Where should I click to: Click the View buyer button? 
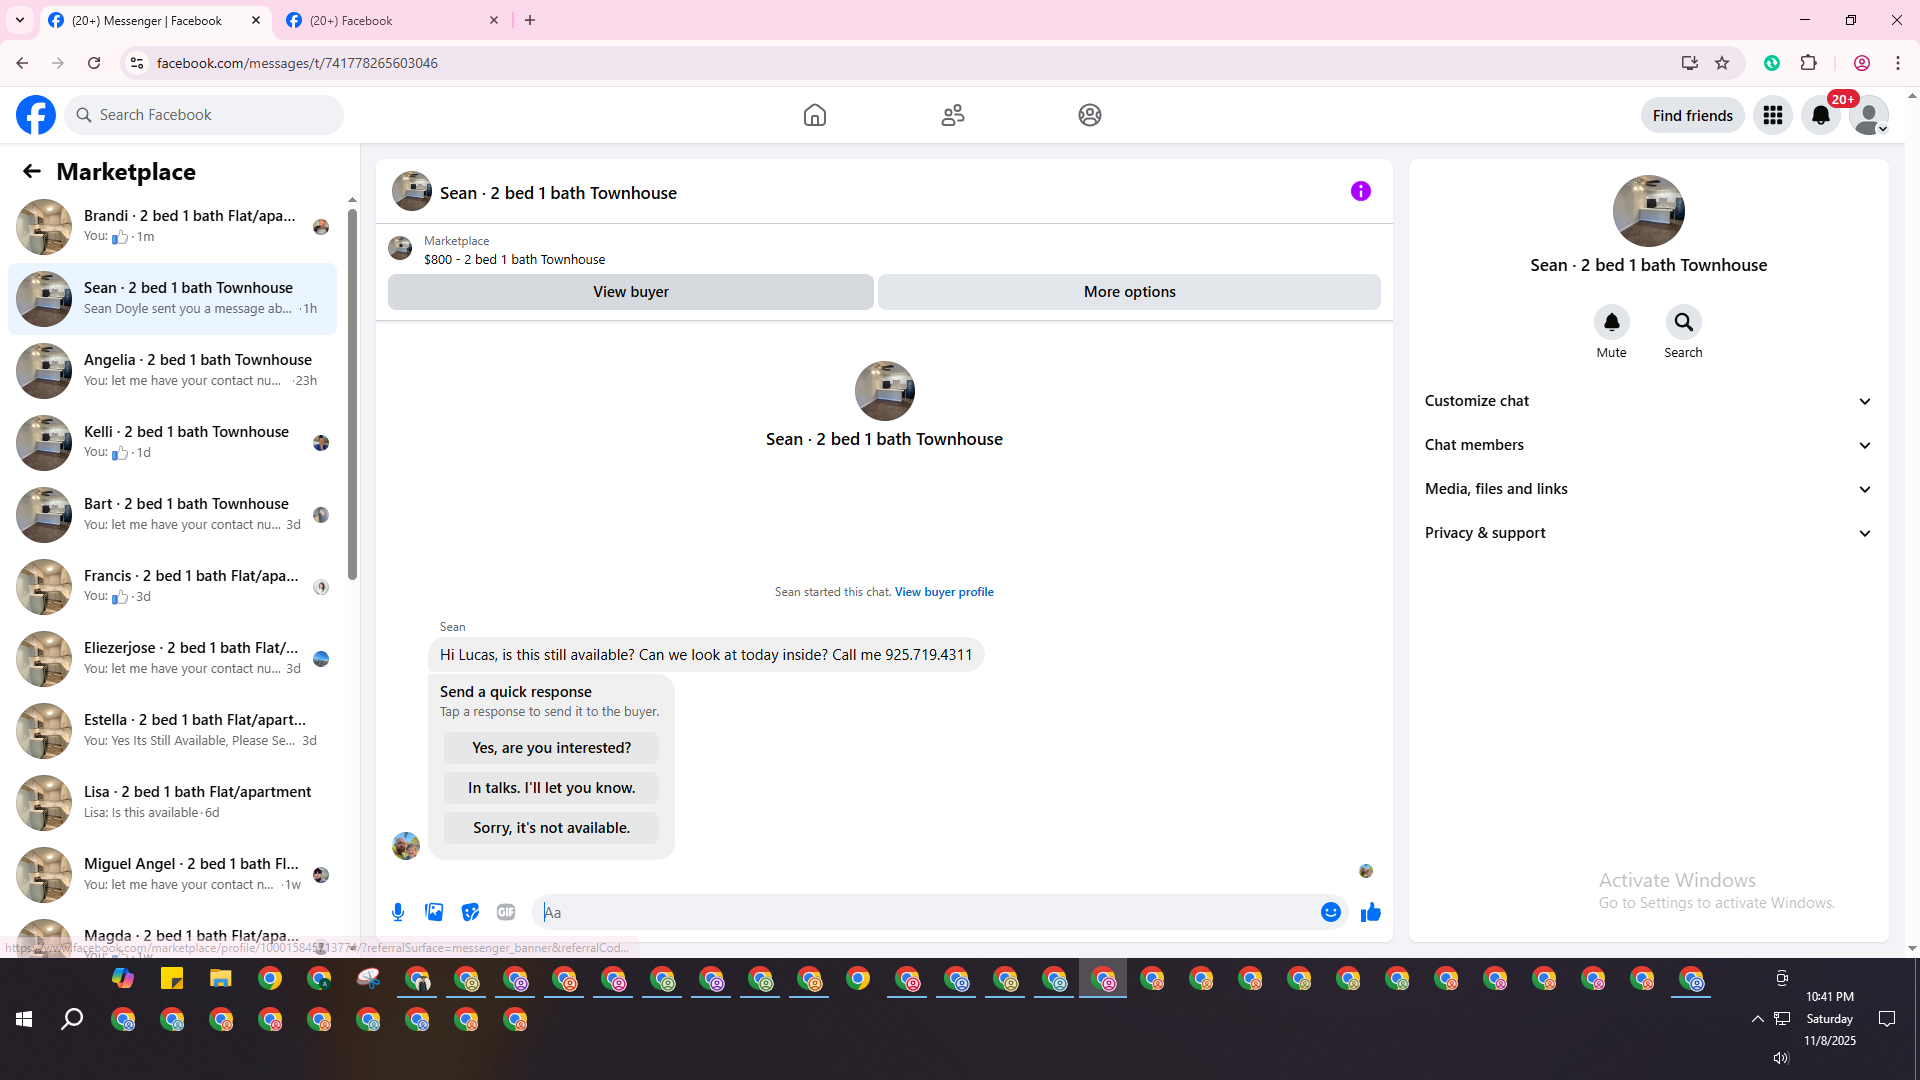point(630,292)
